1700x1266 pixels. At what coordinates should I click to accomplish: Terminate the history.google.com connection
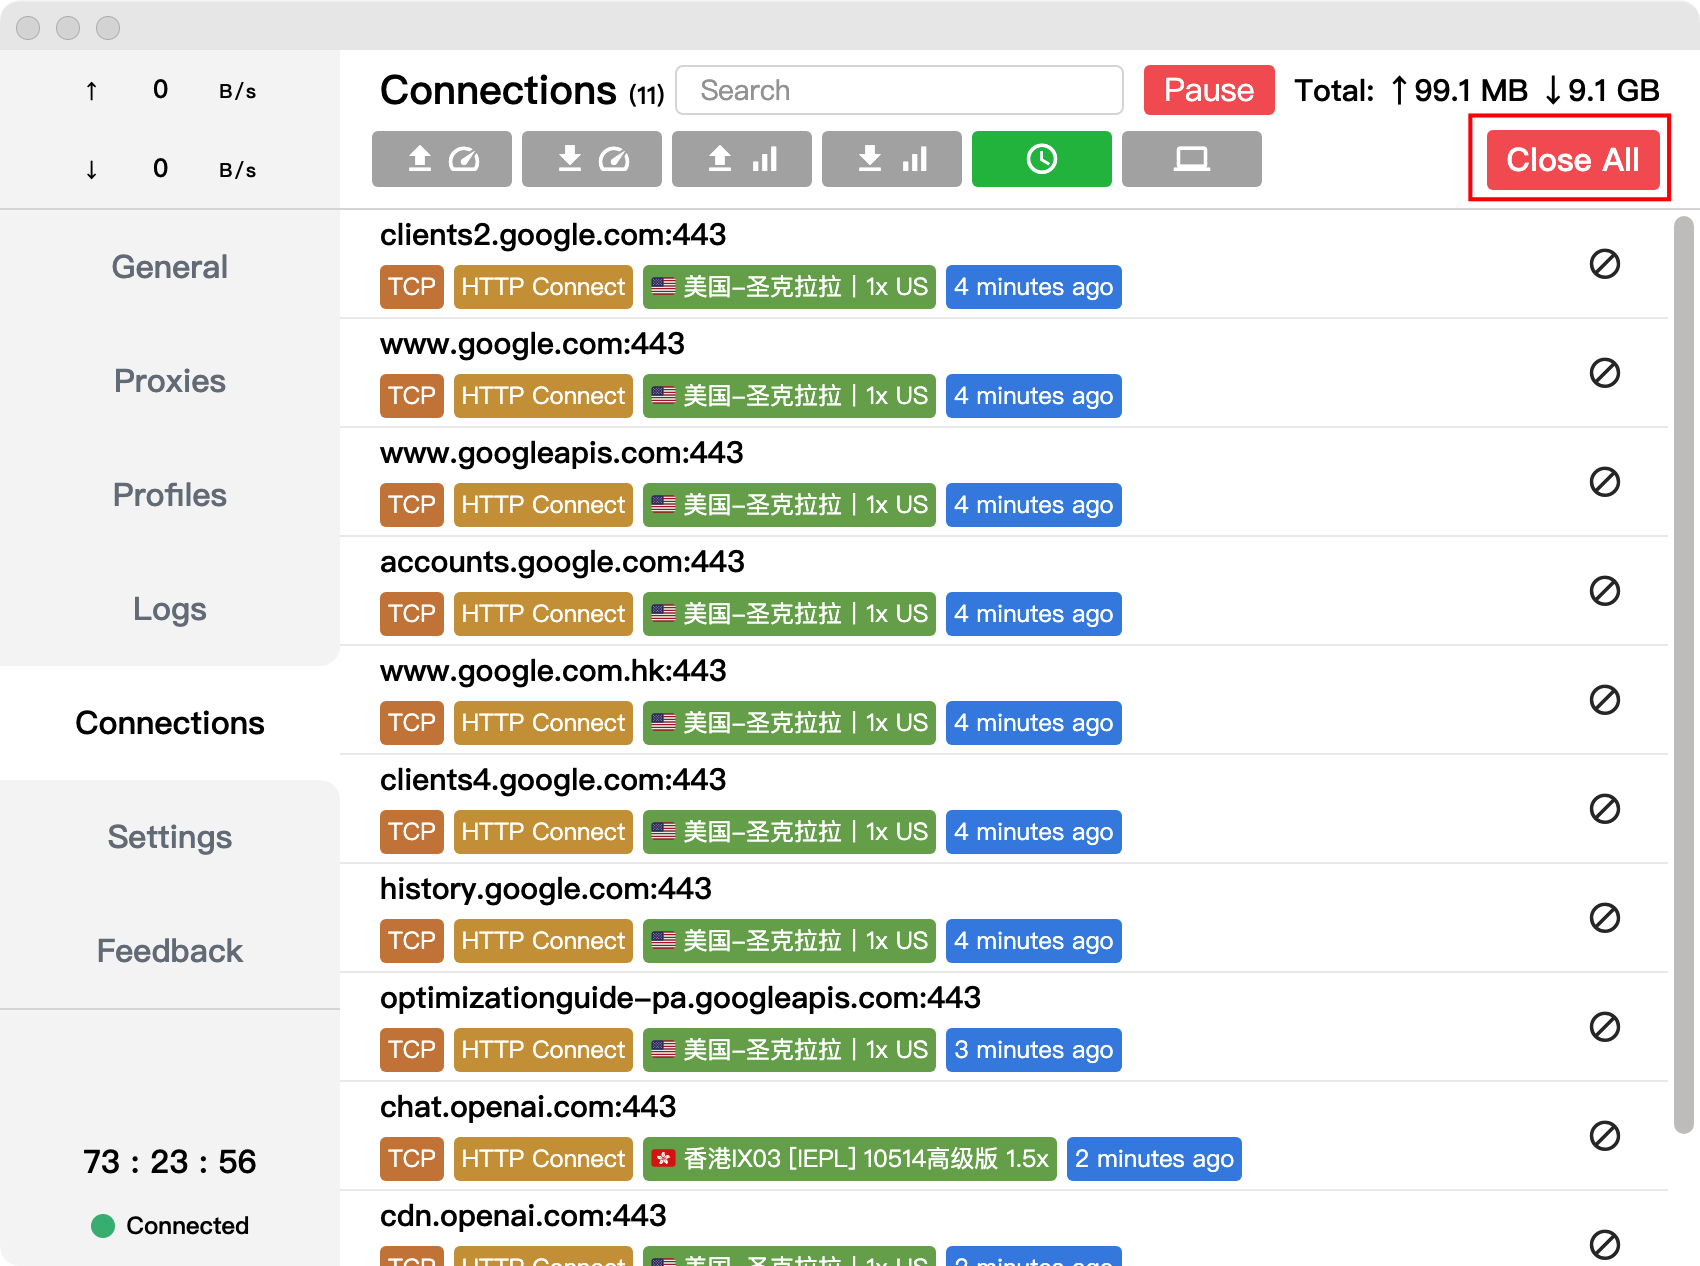(1604, 918)
